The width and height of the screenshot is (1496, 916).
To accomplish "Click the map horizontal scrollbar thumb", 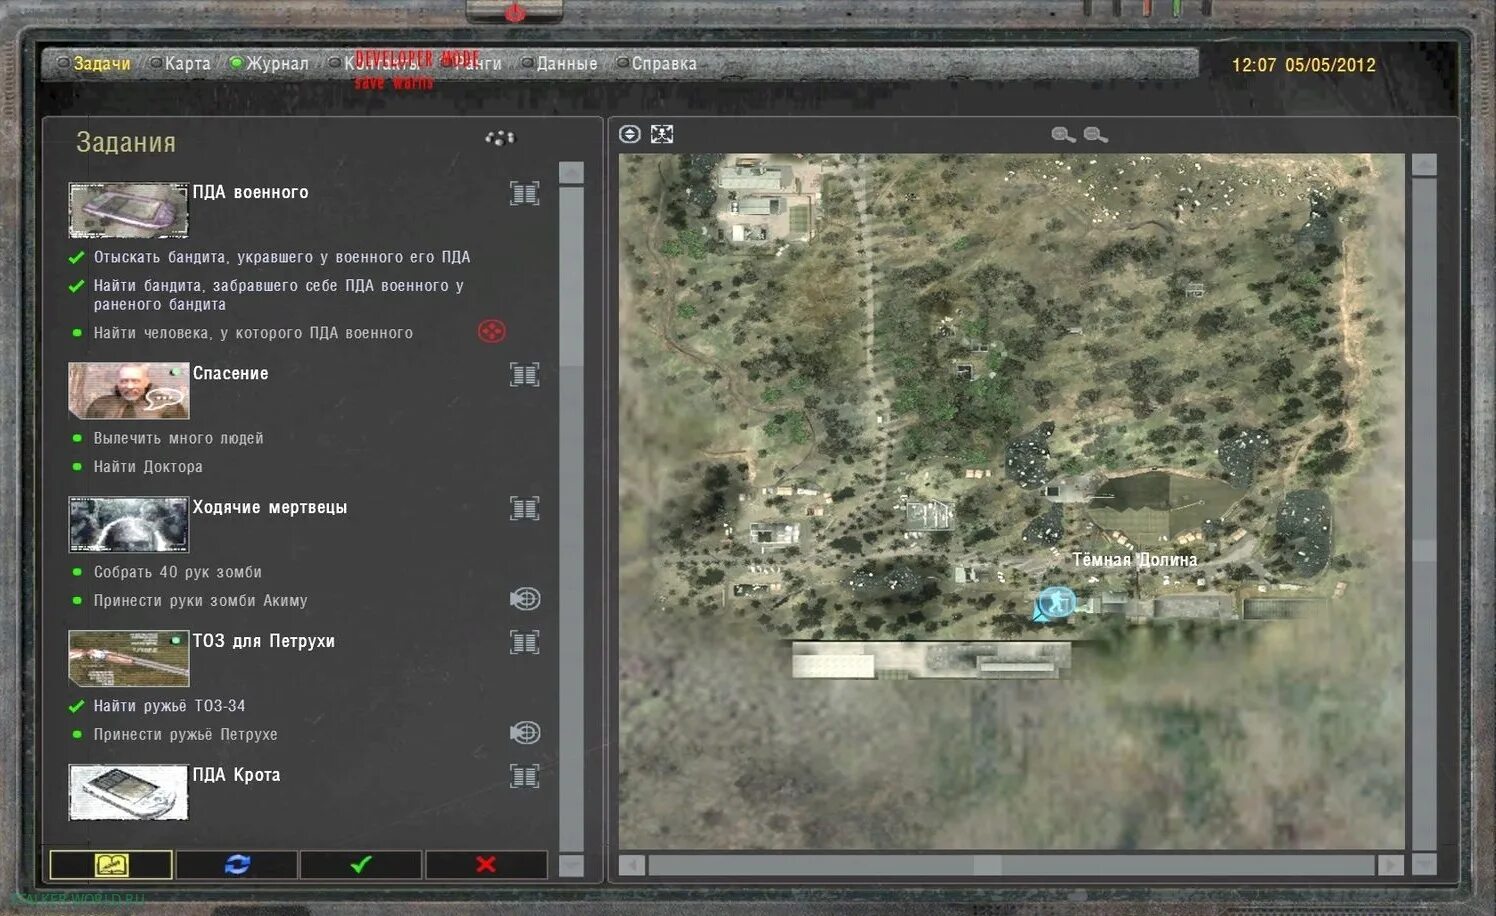I will pos(988,865).
